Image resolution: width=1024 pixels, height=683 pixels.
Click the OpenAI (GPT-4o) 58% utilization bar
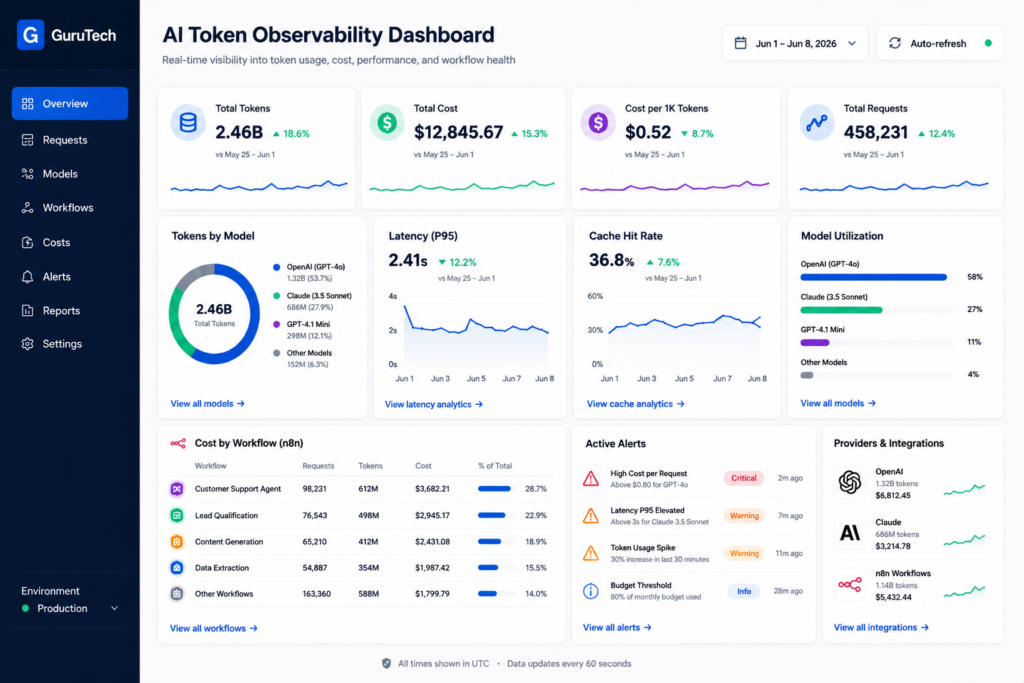pos(874,277)
